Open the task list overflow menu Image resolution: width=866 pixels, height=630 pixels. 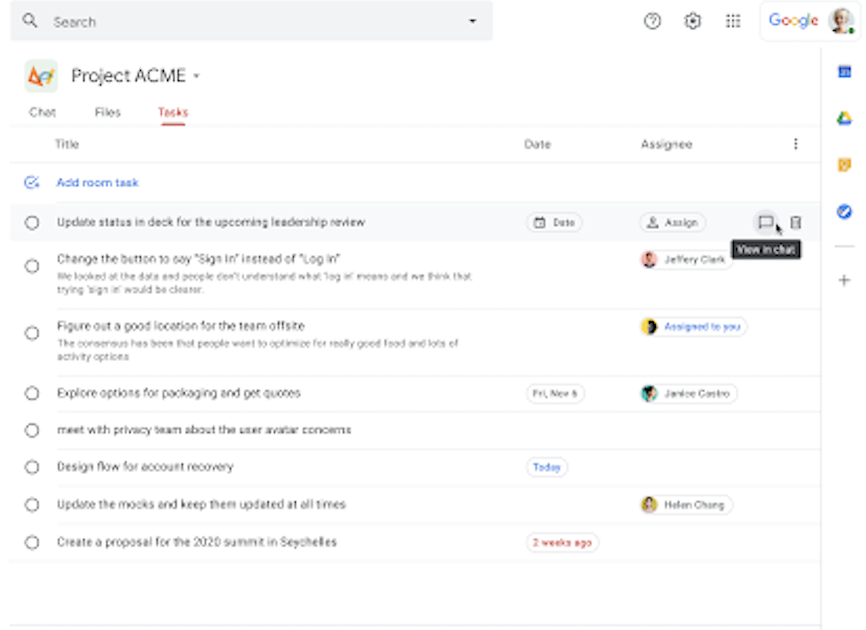[795, 143]
